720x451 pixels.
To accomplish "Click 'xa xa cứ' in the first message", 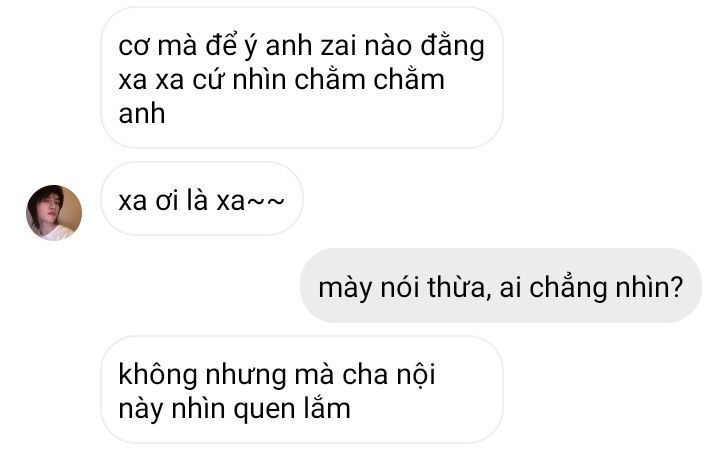I will tap(171, 80).
